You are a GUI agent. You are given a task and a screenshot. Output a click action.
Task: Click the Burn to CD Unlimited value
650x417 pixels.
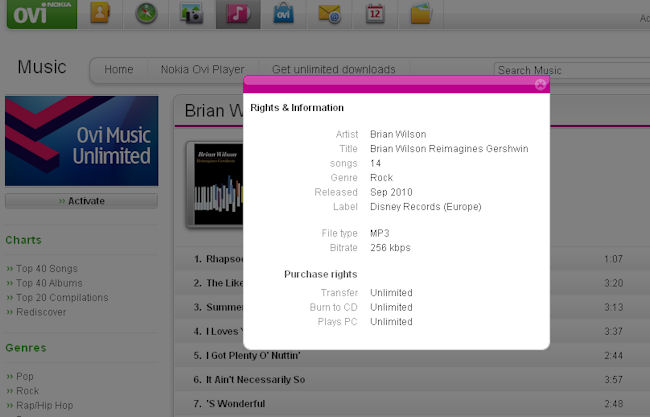pos(391,308)
